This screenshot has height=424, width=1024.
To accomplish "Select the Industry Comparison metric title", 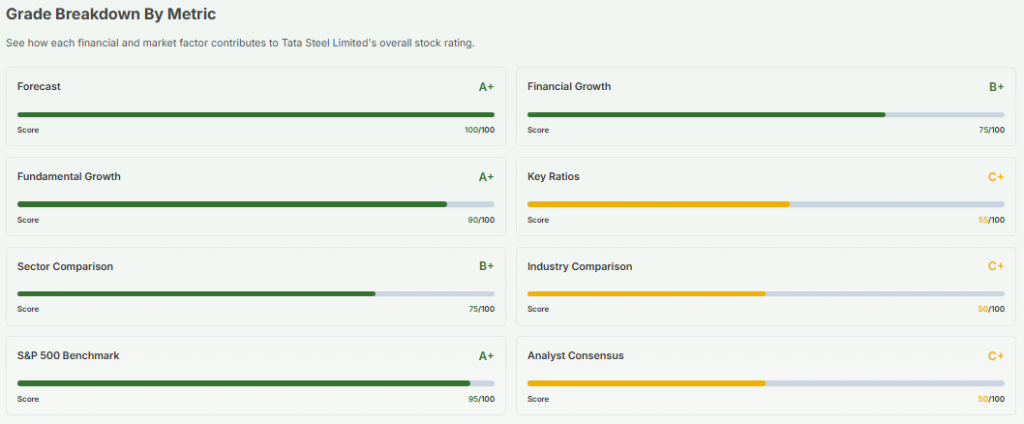I will [x=580, y=267].
